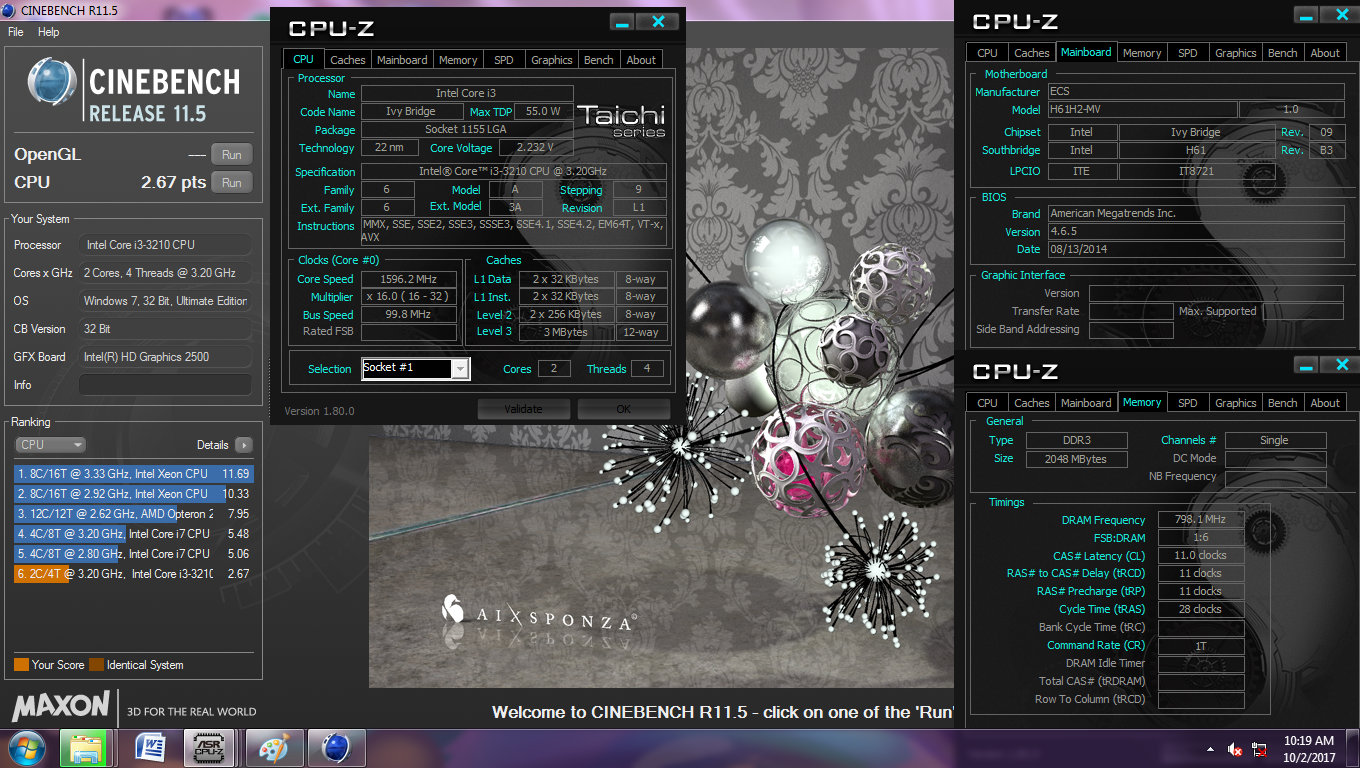The height and width of the screenshot is (768, 1360).
Task: Open the Cinebench Help menu
Action: (49, 32)
